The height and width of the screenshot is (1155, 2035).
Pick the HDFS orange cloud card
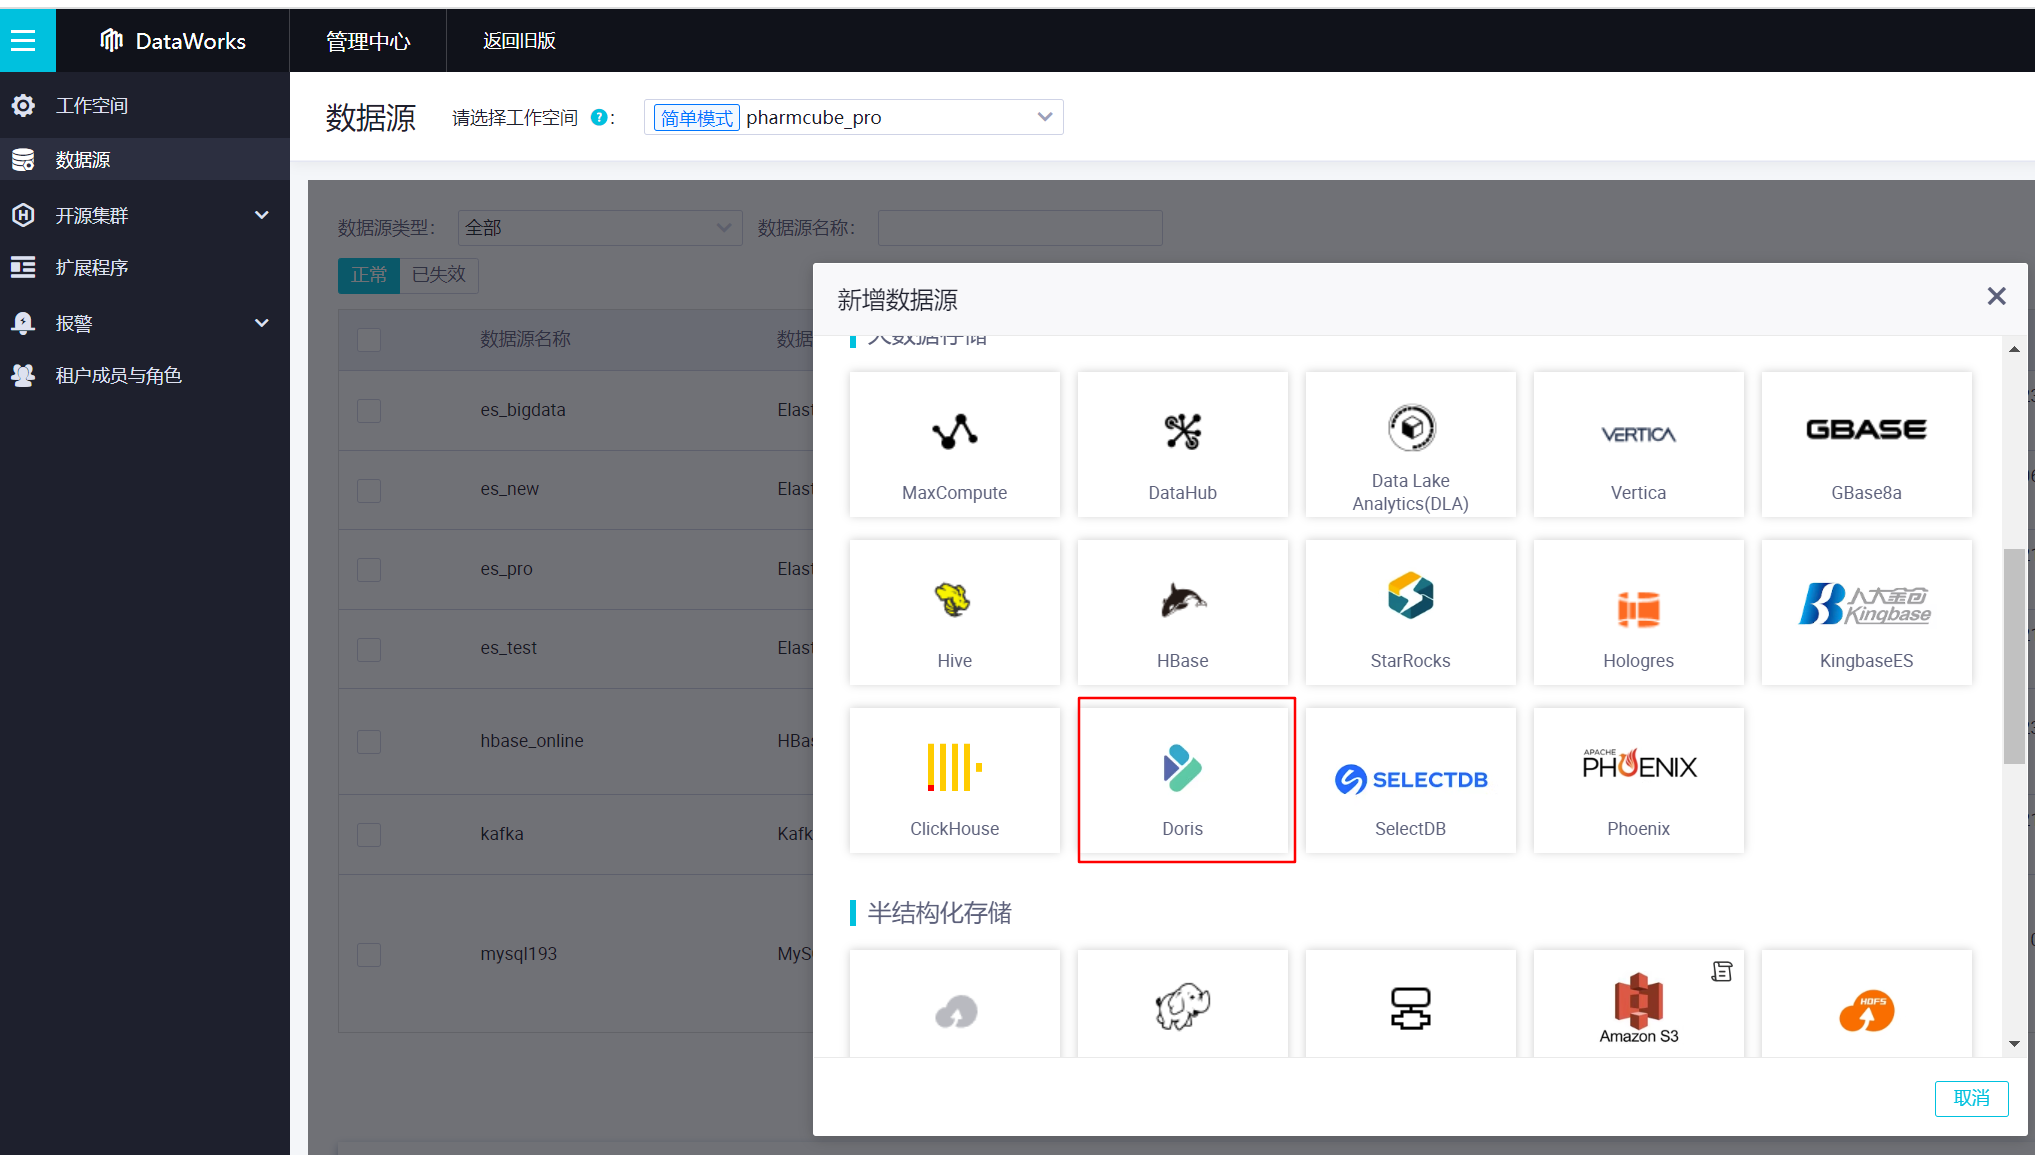(x=1866, y=1003)
